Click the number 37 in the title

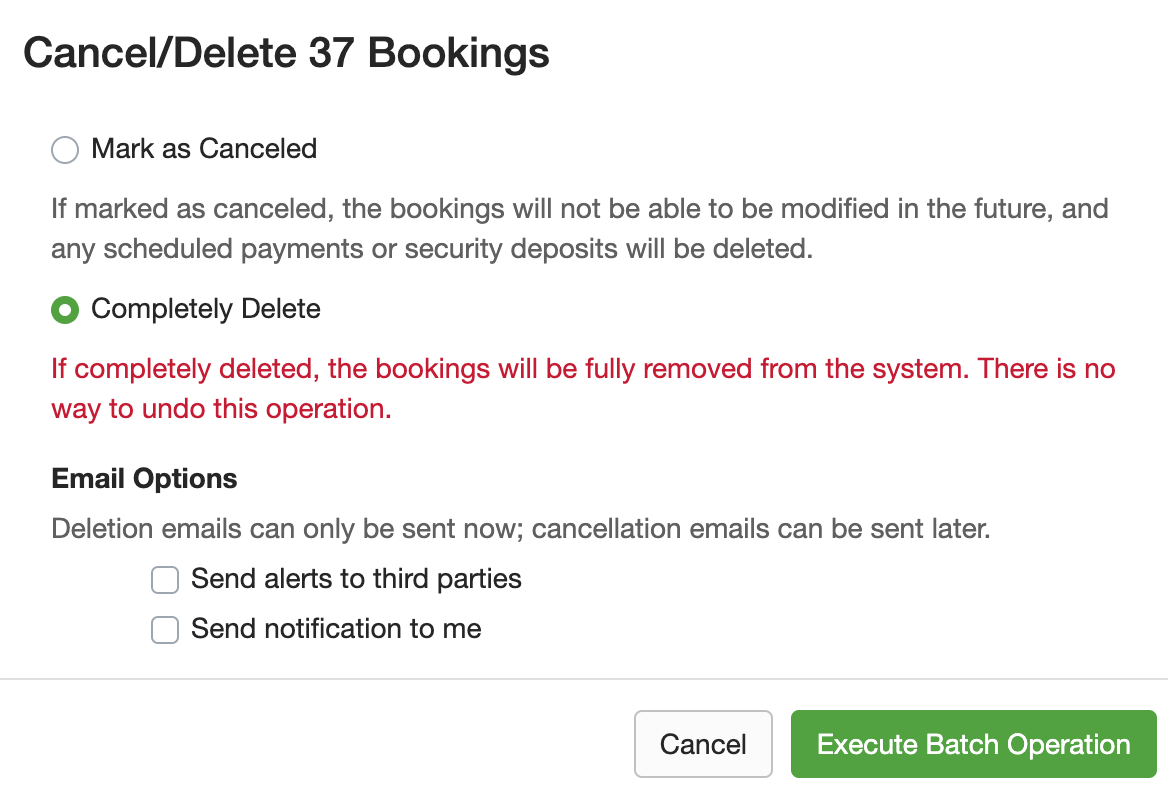pos(332,53)
